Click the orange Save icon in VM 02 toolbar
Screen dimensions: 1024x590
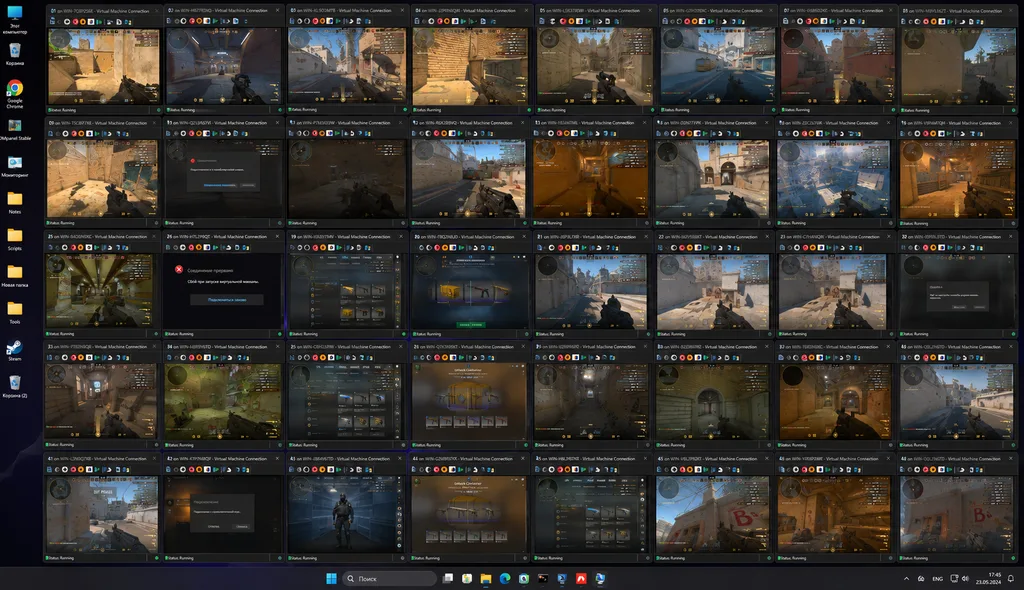pos(199,21)
